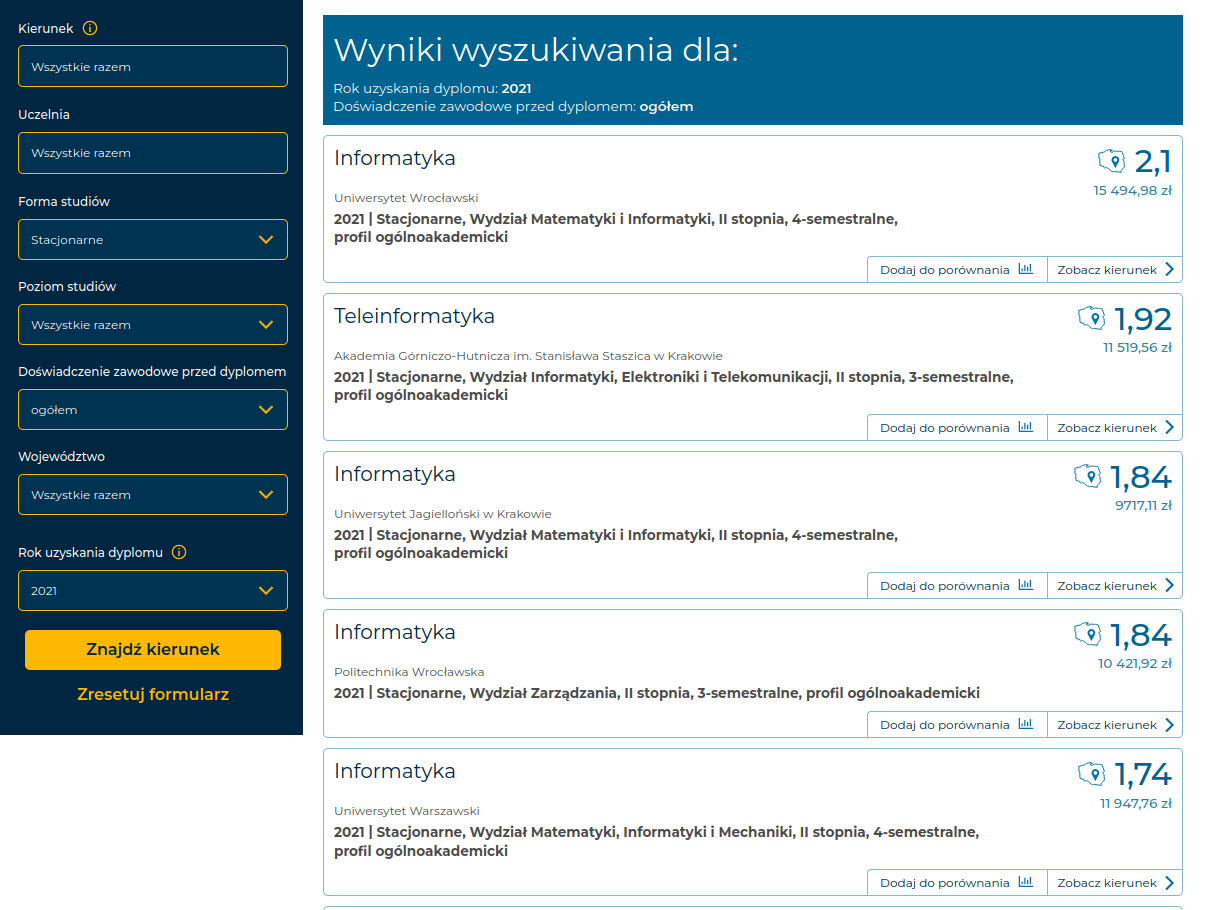This screenshot has height=910, width=1230.
Task: Click chart icon in Teleinformatyka comparison button
Action: tap(1025, 427)
